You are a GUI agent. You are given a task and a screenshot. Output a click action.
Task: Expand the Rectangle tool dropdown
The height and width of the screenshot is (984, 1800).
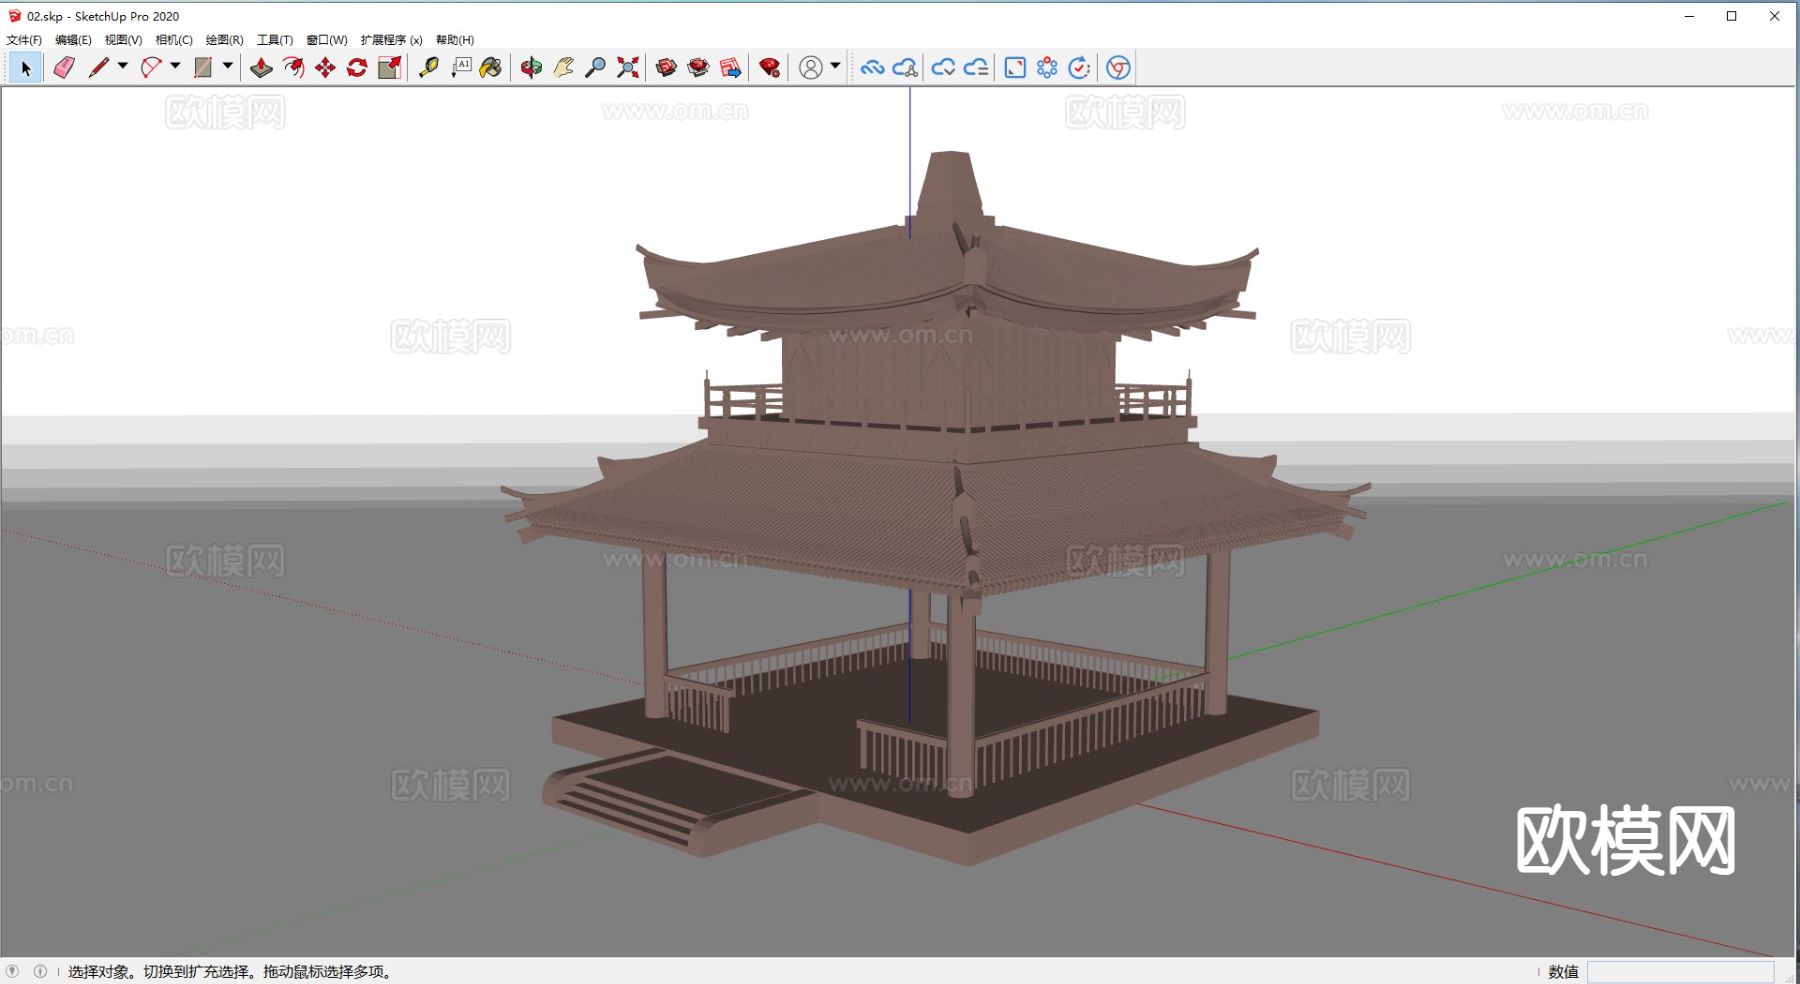tap(228, 67)
